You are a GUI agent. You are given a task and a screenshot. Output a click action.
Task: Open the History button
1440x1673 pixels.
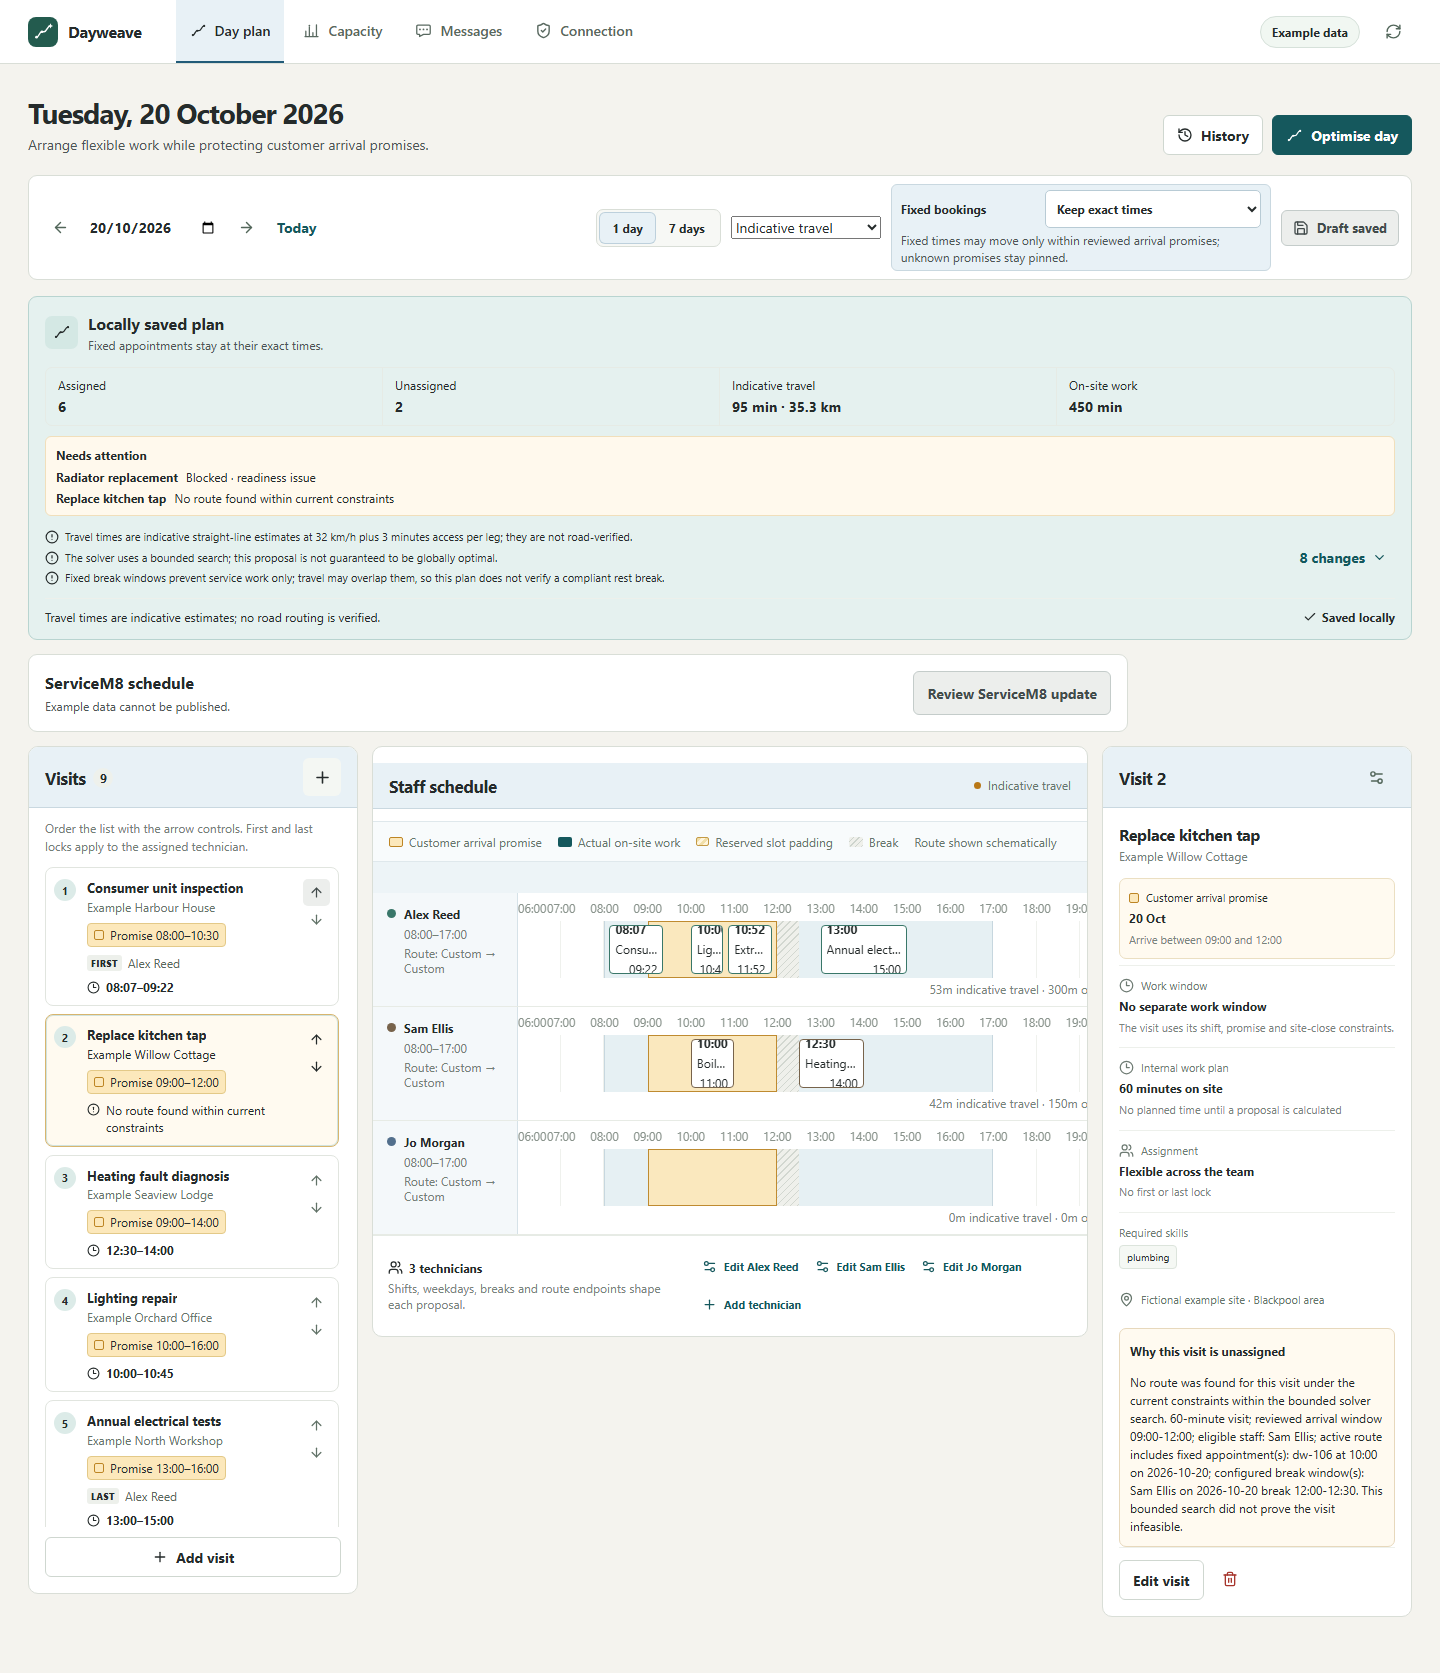pos(1213,135)
